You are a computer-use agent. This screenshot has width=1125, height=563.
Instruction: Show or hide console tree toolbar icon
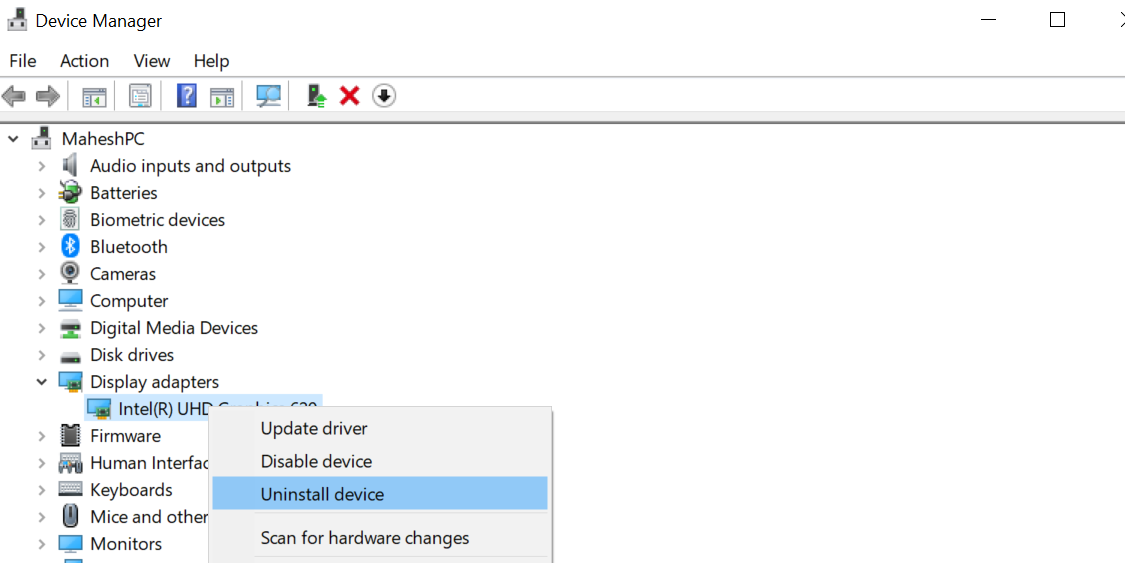point(94,96)
